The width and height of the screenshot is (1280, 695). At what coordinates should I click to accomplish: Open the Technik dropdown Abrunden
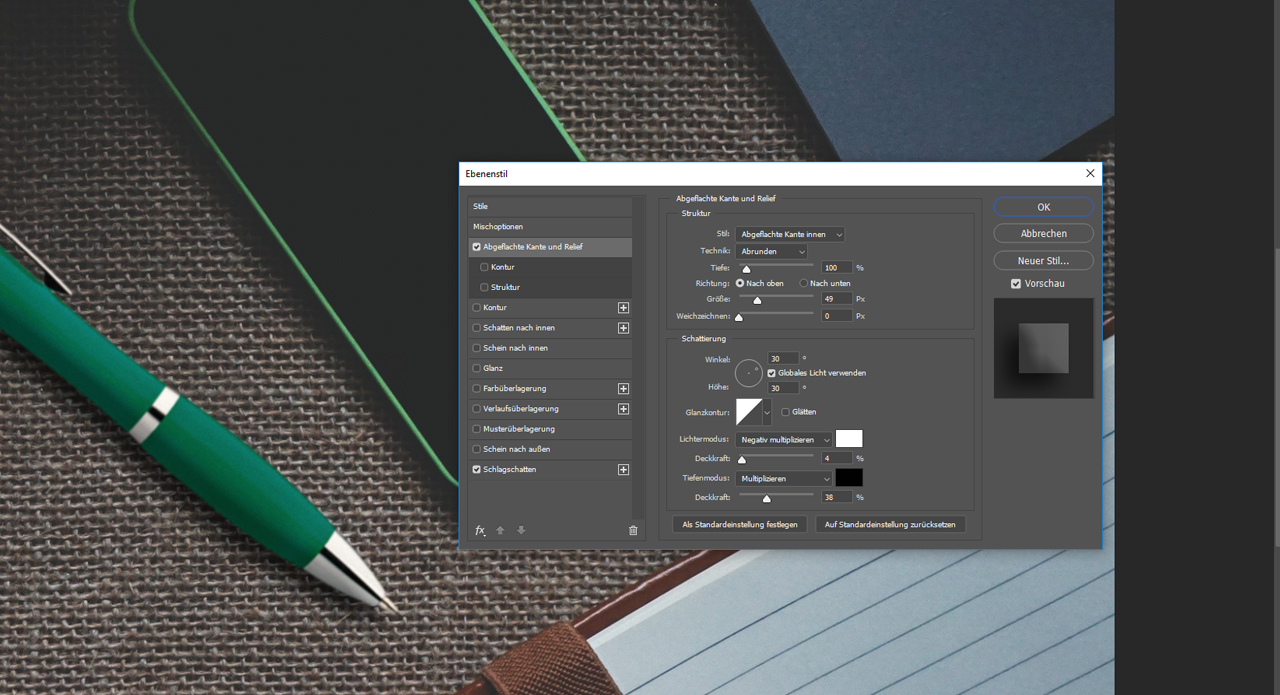[771, 251]
